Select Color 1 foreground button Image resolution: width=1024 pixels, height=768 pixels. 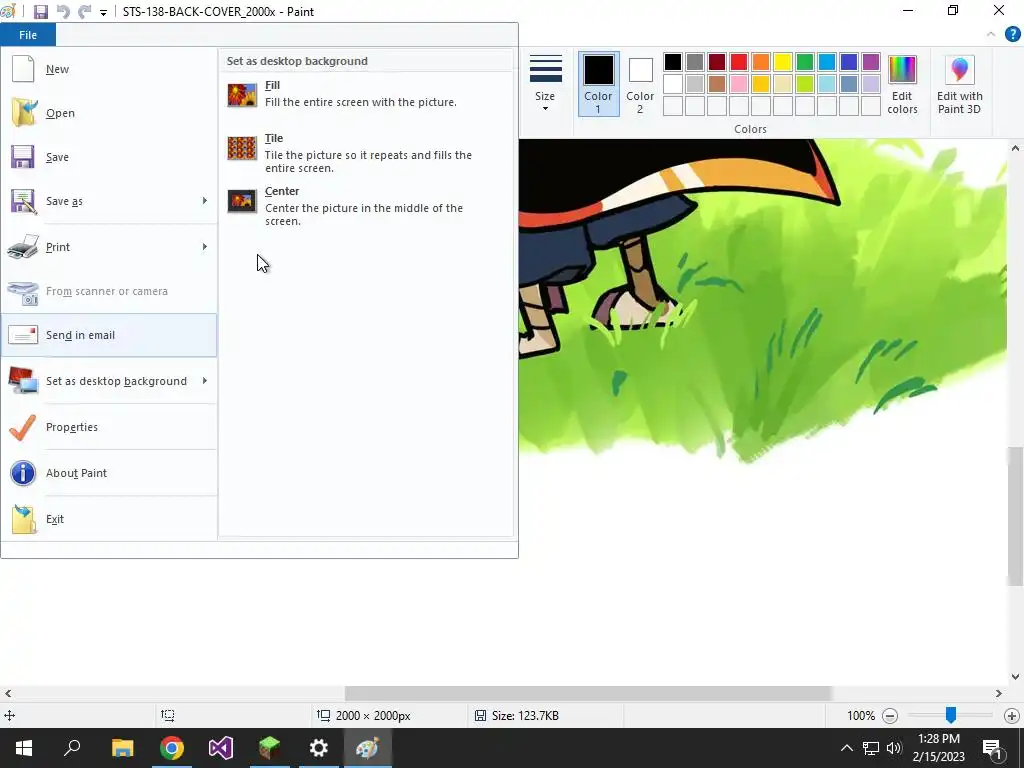click(598, 84)
